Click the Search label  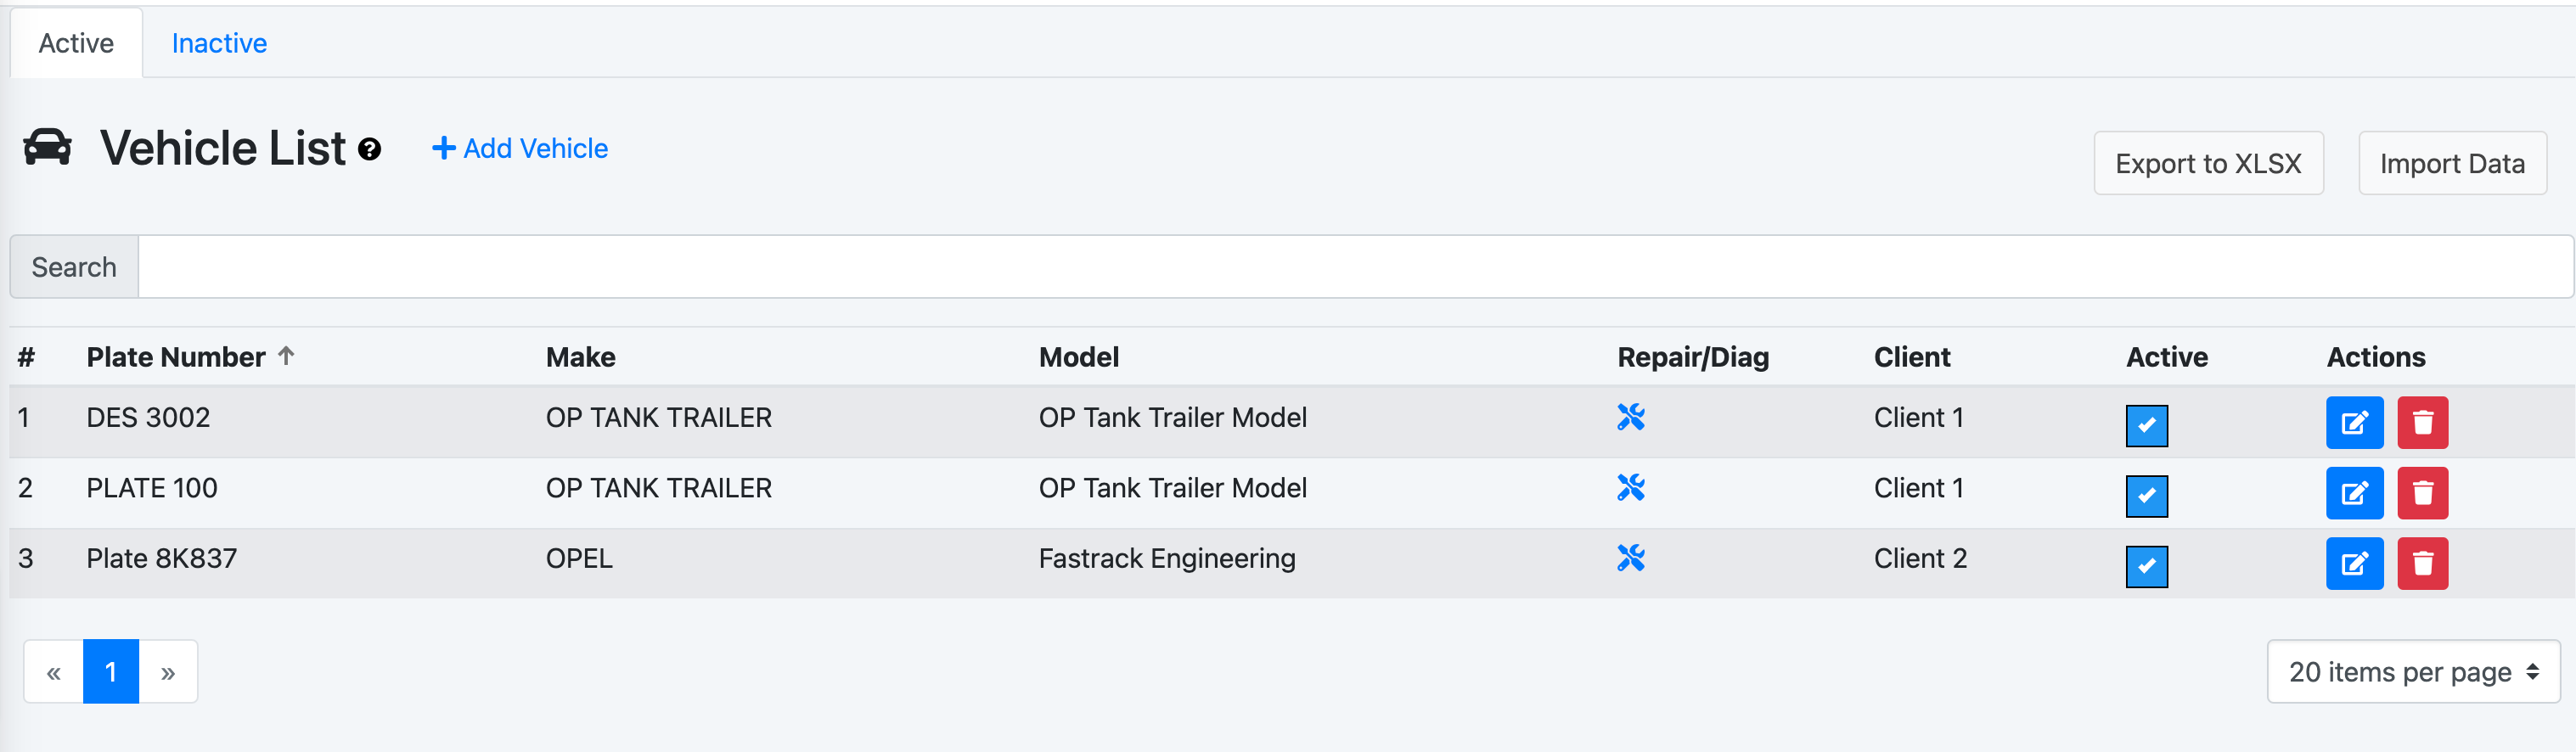tap(74, 267)
